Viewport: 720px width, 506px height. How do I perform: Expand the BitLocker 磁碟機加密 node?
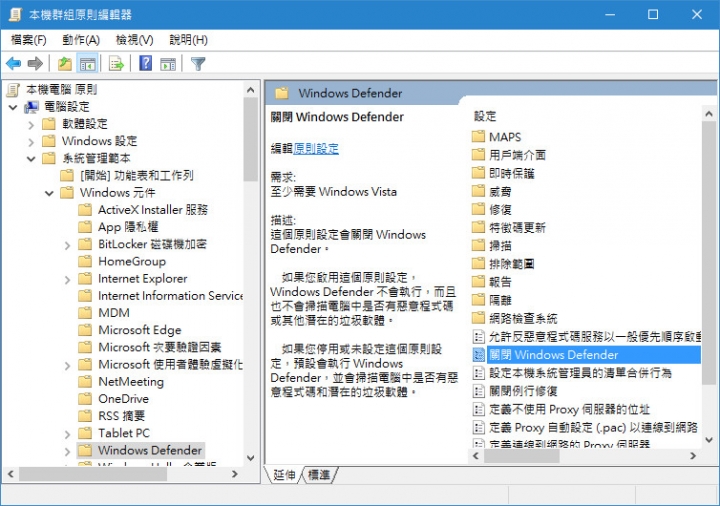[x=68, y=245]
